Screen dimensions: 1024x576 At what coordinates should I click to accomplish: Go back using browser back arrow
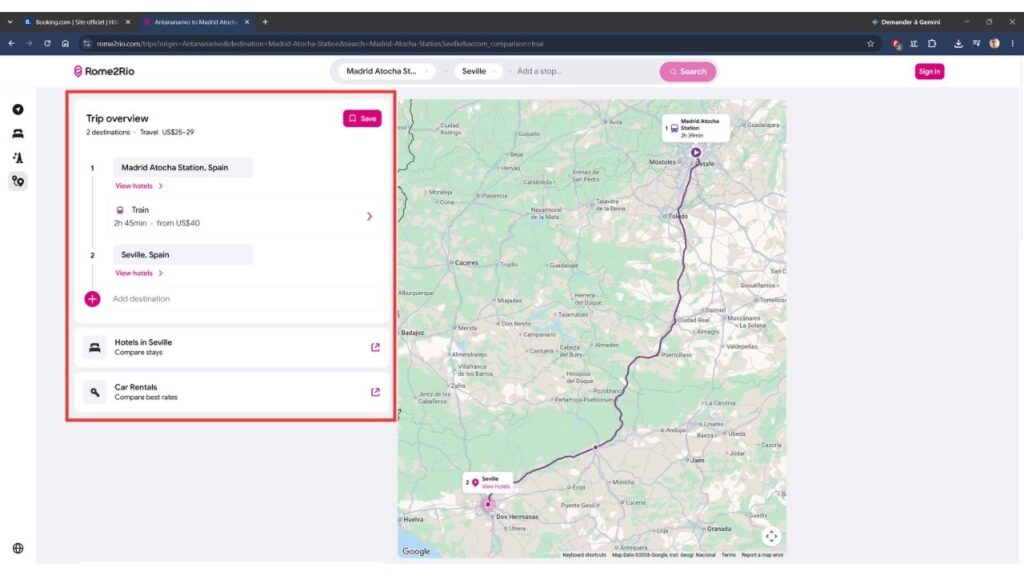pos(11,44)
